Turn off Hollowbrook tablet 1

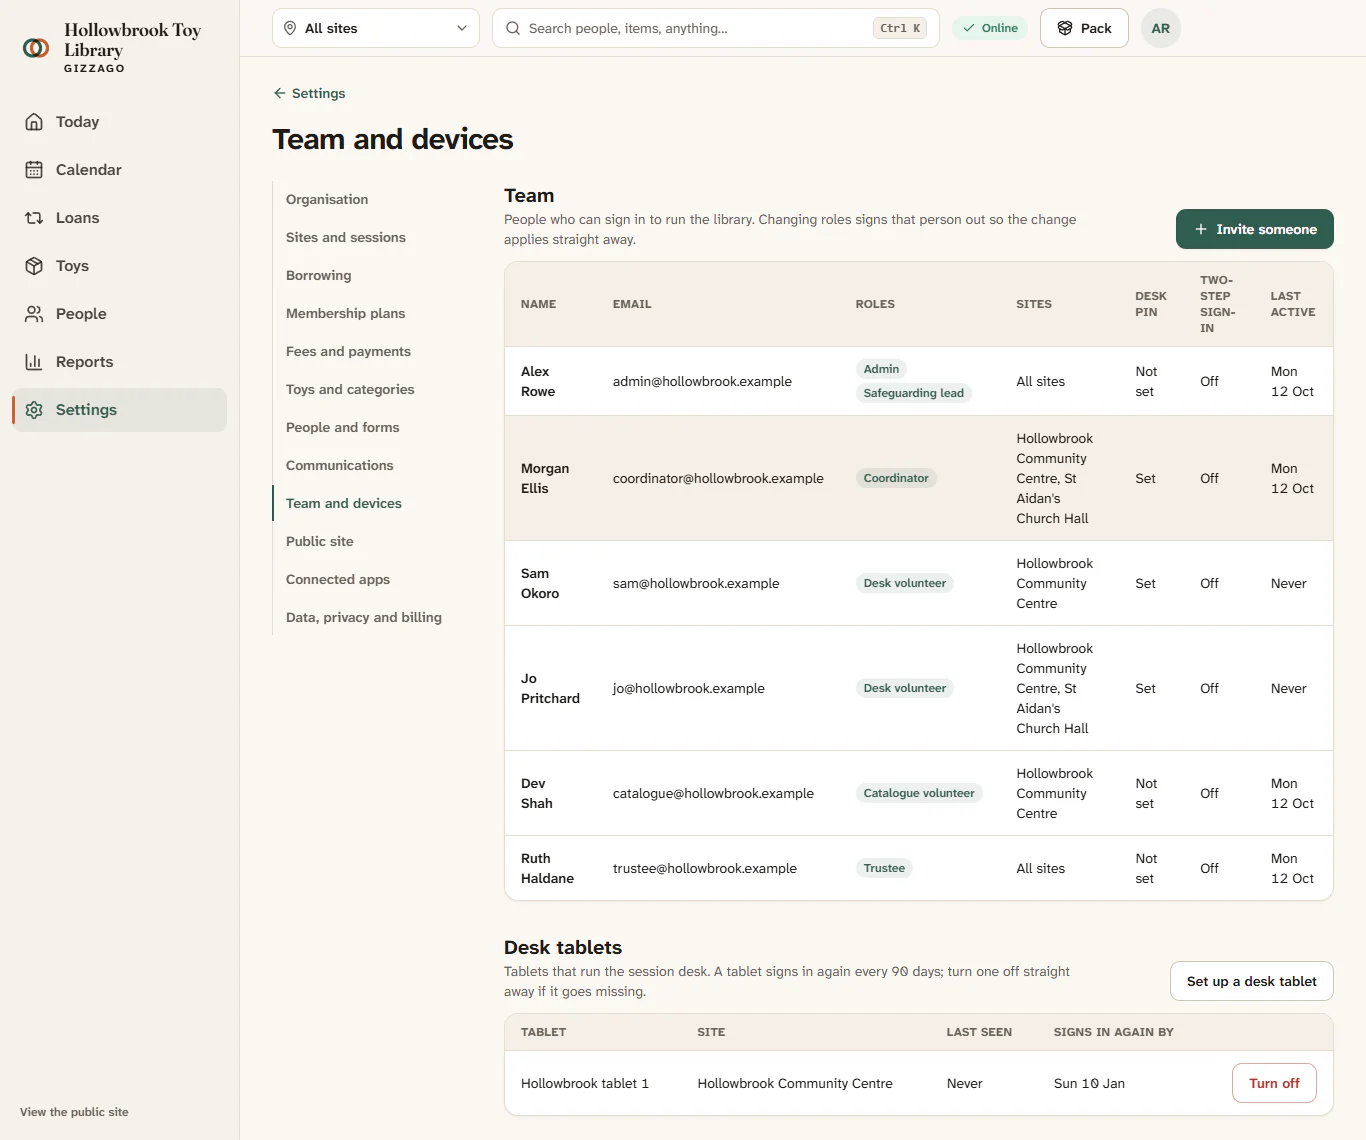coord(1274,1083)
